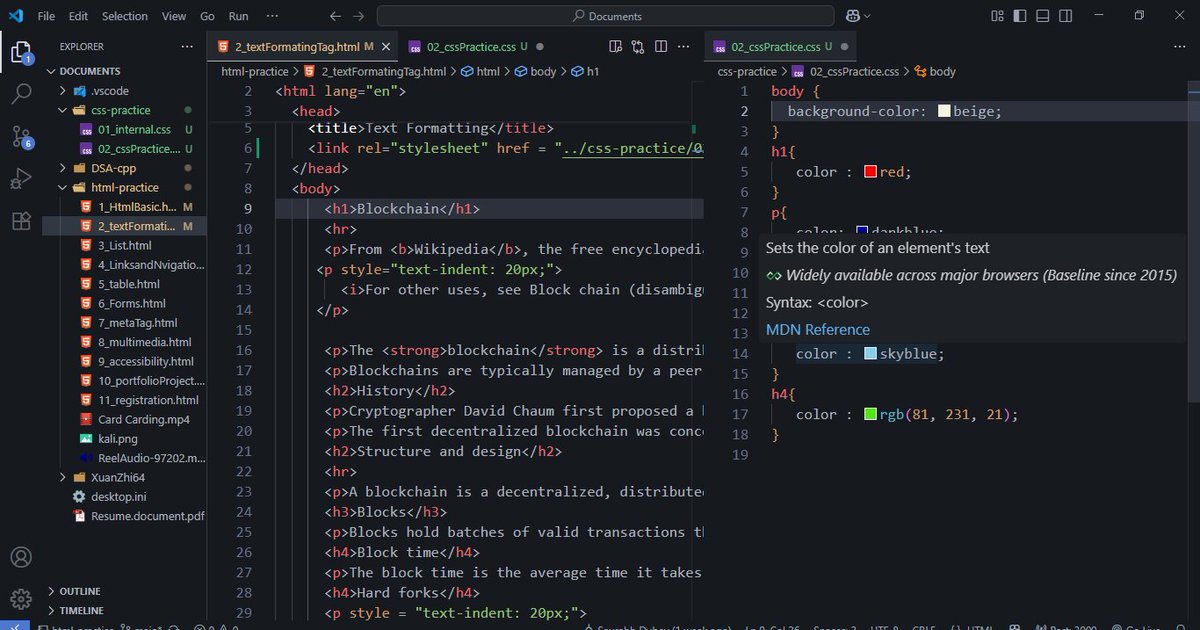
Task: Collapse the DOCUMENTS root folder
Action: 51,71
